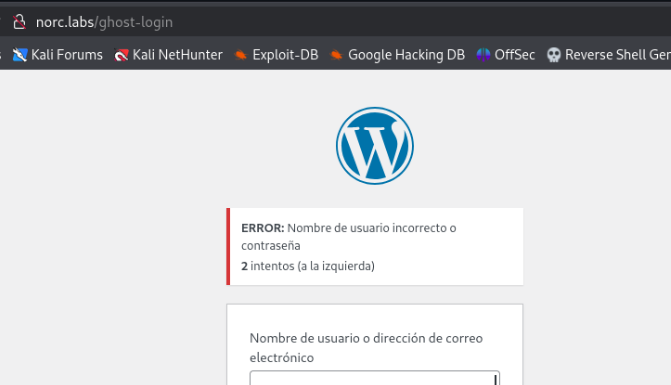Image resolution: width=671 pixels, height=385 pixels.
Task: Open the Exploit-DB bookmark text
Action: 285,55
